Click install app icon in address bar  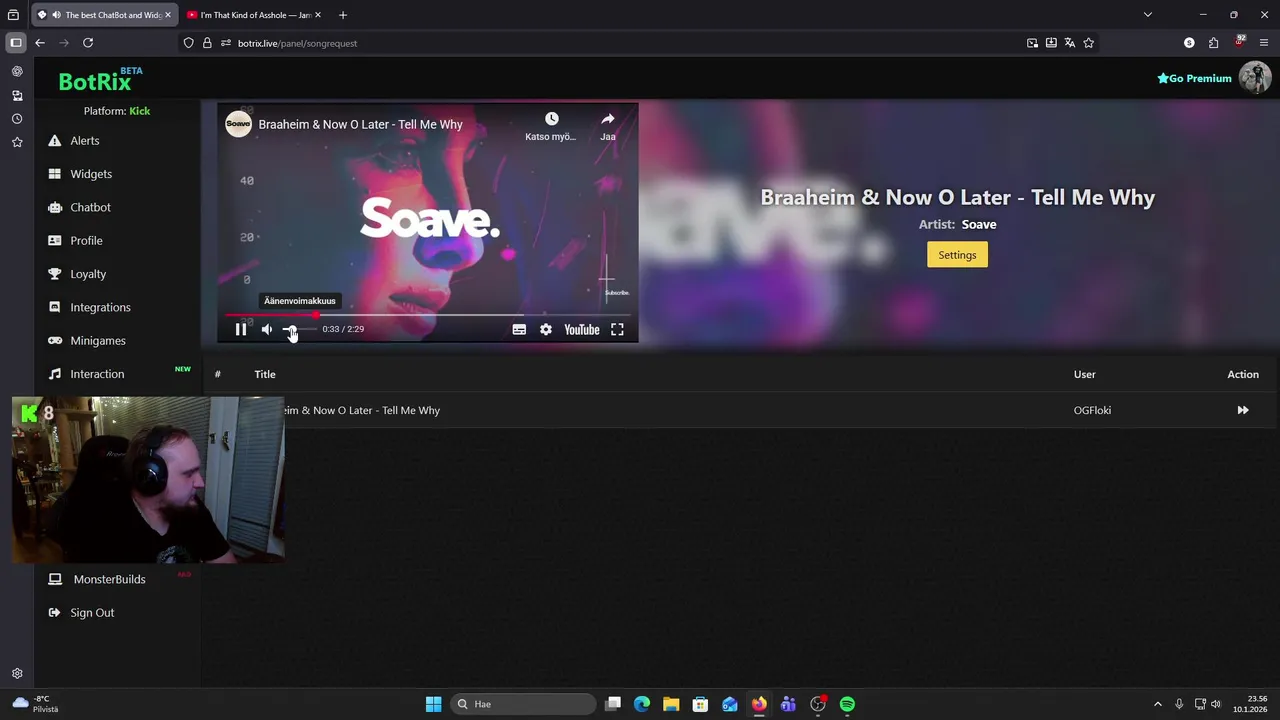(x=1051, y=43)
